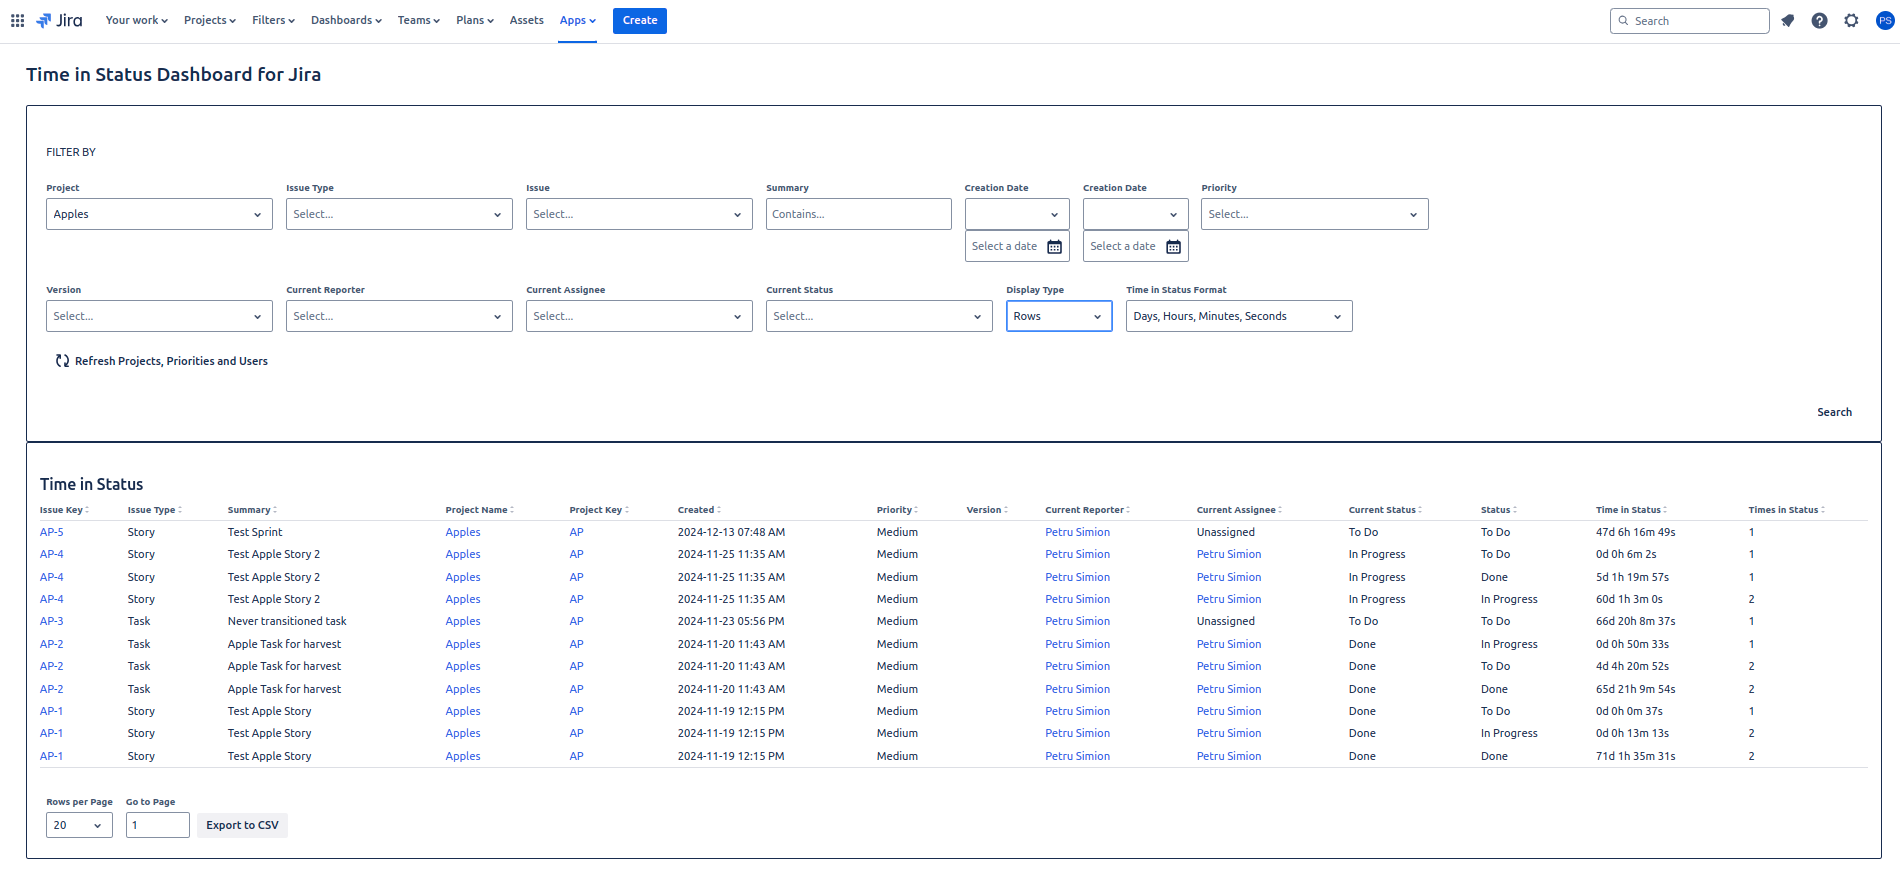Open the Display Type dropdown
Image resolution: width=1900 pixels, height=887 pixels.
[1058, 316]
